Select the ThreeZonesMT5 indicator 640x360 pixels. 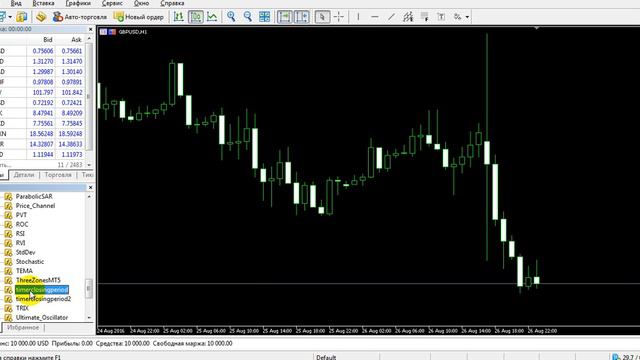point(38,280)
